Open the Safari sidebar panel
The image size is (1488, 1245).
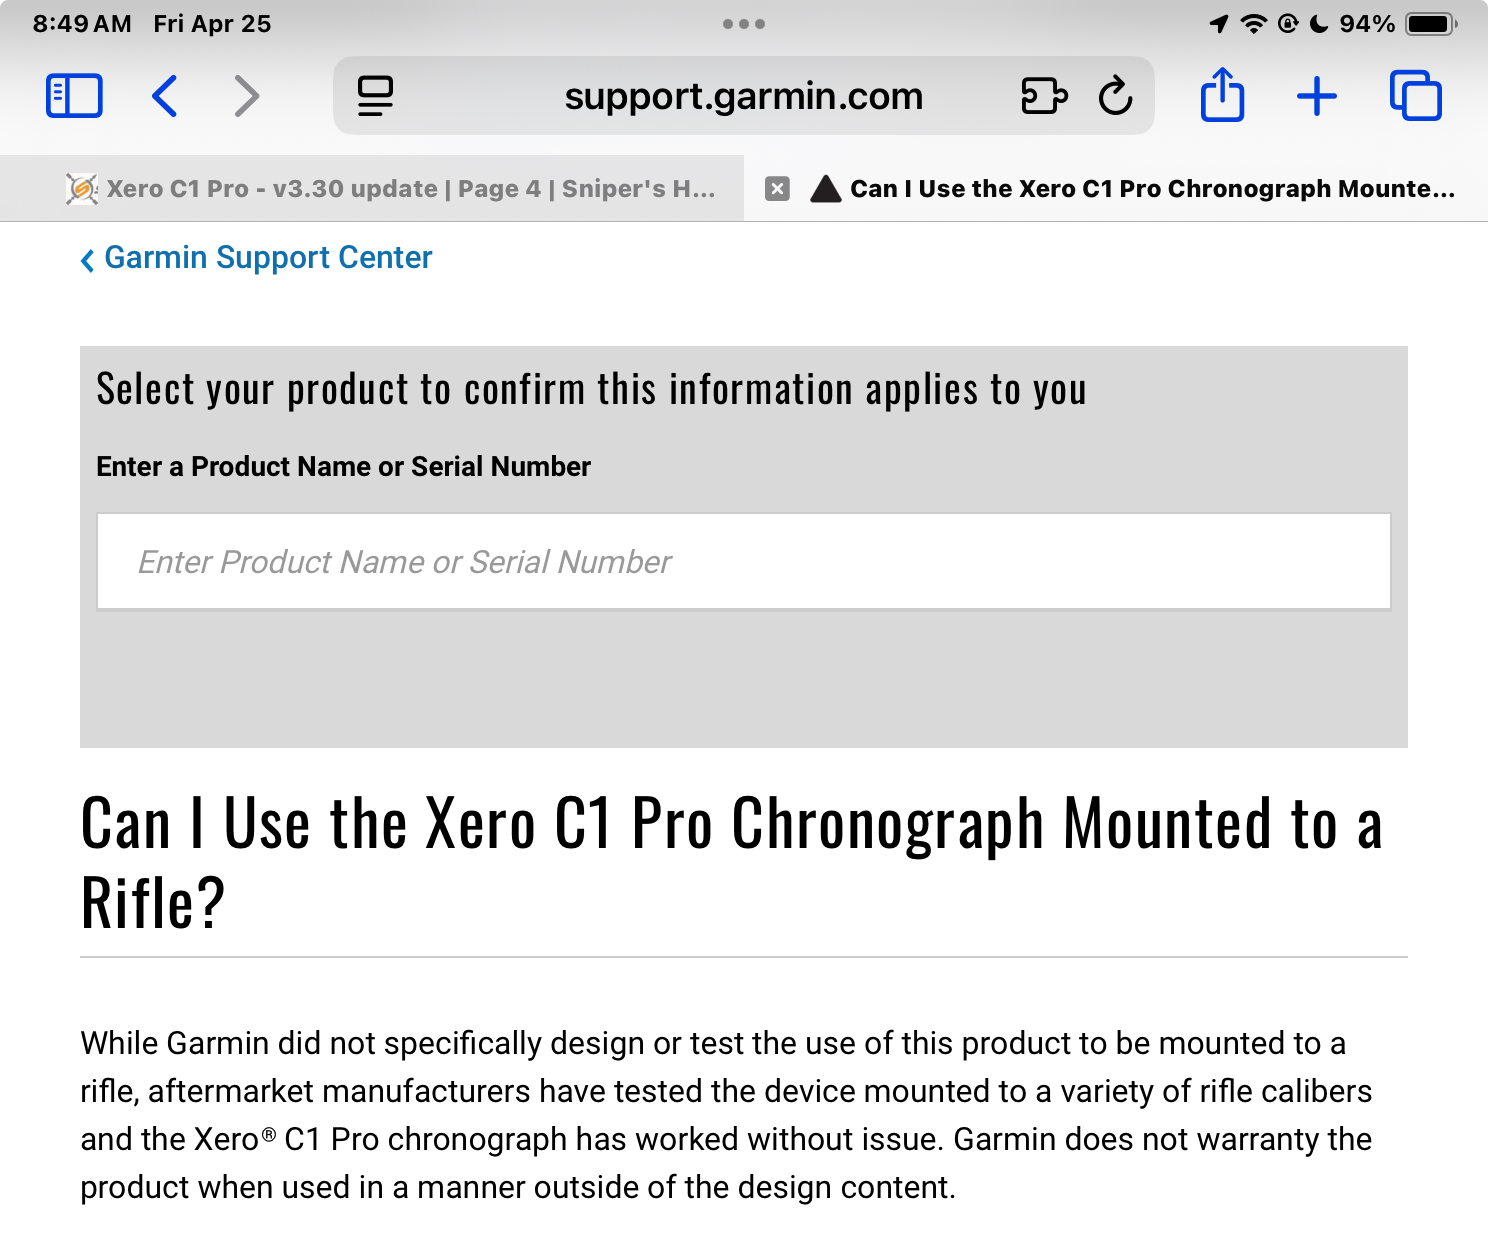click(74, 96)
